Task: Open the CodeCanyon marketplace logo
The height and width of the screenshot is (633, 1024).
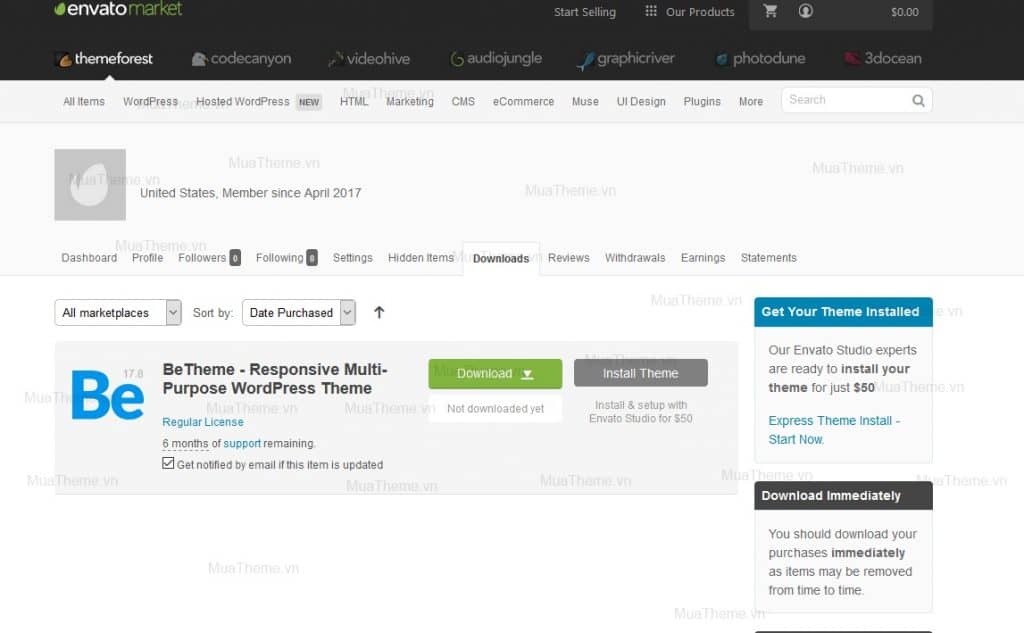Action: pyautogui.click(x=241, y=59)
